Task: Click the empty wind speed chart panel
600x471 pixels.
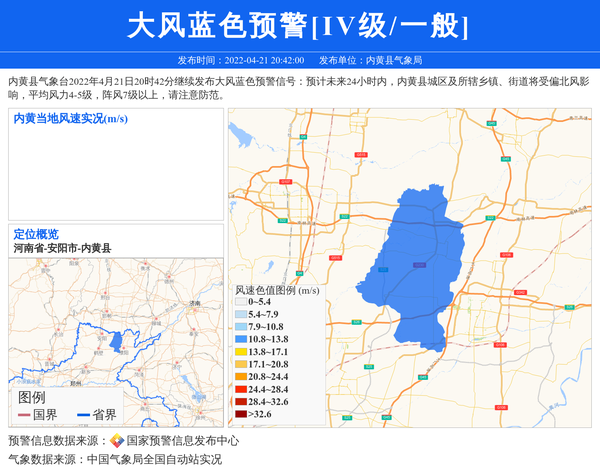Action: coord(116,164)
